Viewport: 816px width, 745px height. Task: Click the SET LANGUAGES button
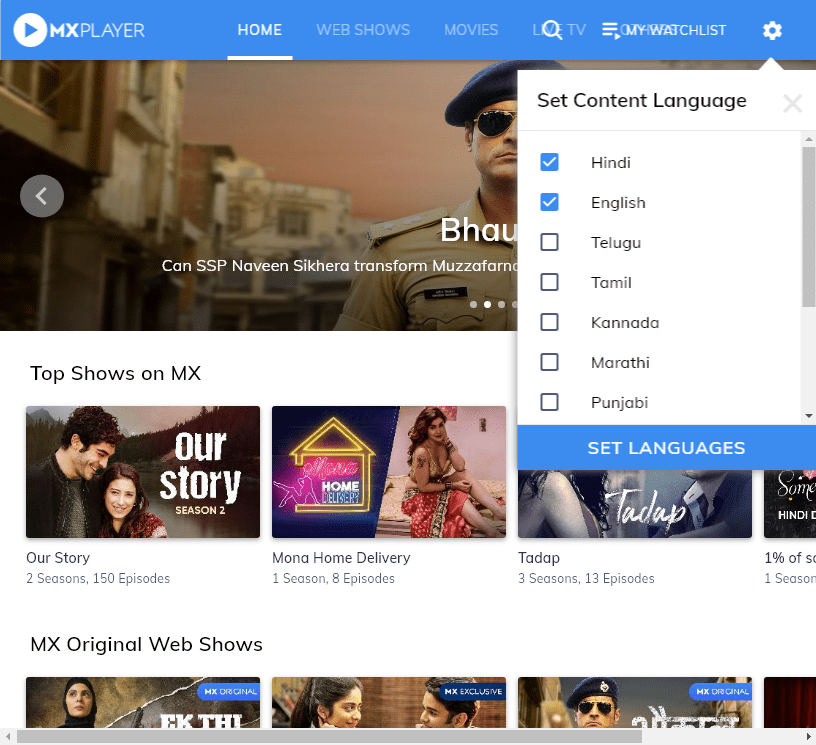[667, 448]
